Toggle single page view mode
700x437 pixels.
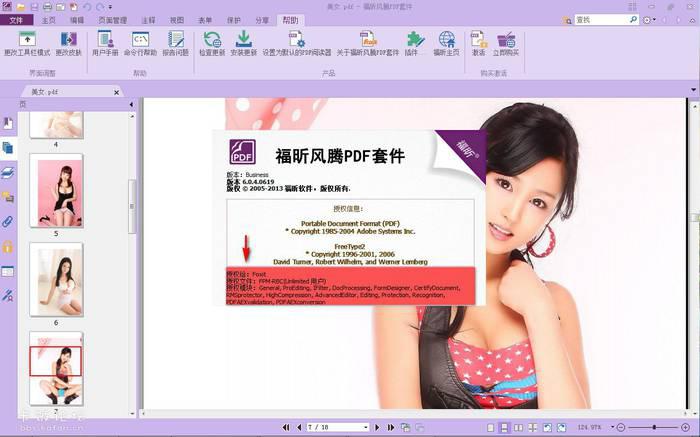(x=490, y=427)
